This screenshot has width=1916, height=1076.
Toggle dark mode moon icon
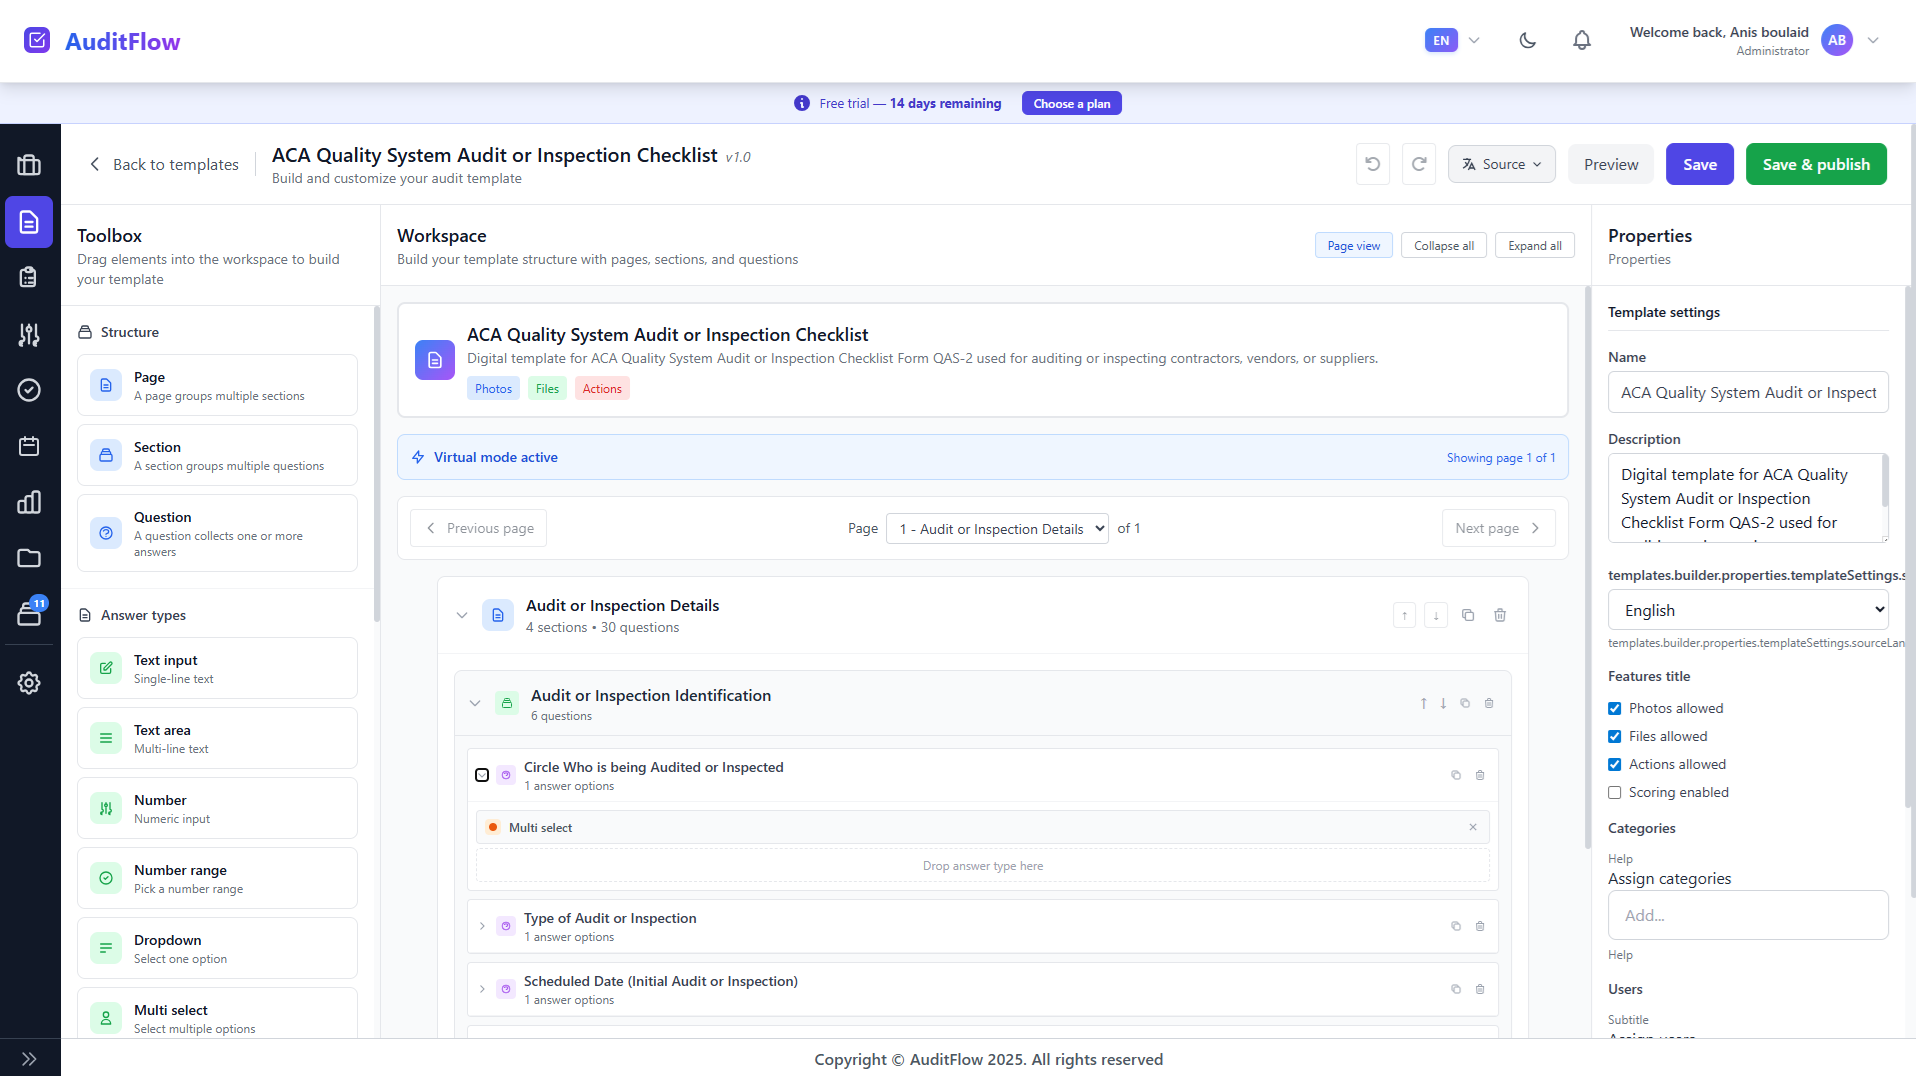[1527, 41]
